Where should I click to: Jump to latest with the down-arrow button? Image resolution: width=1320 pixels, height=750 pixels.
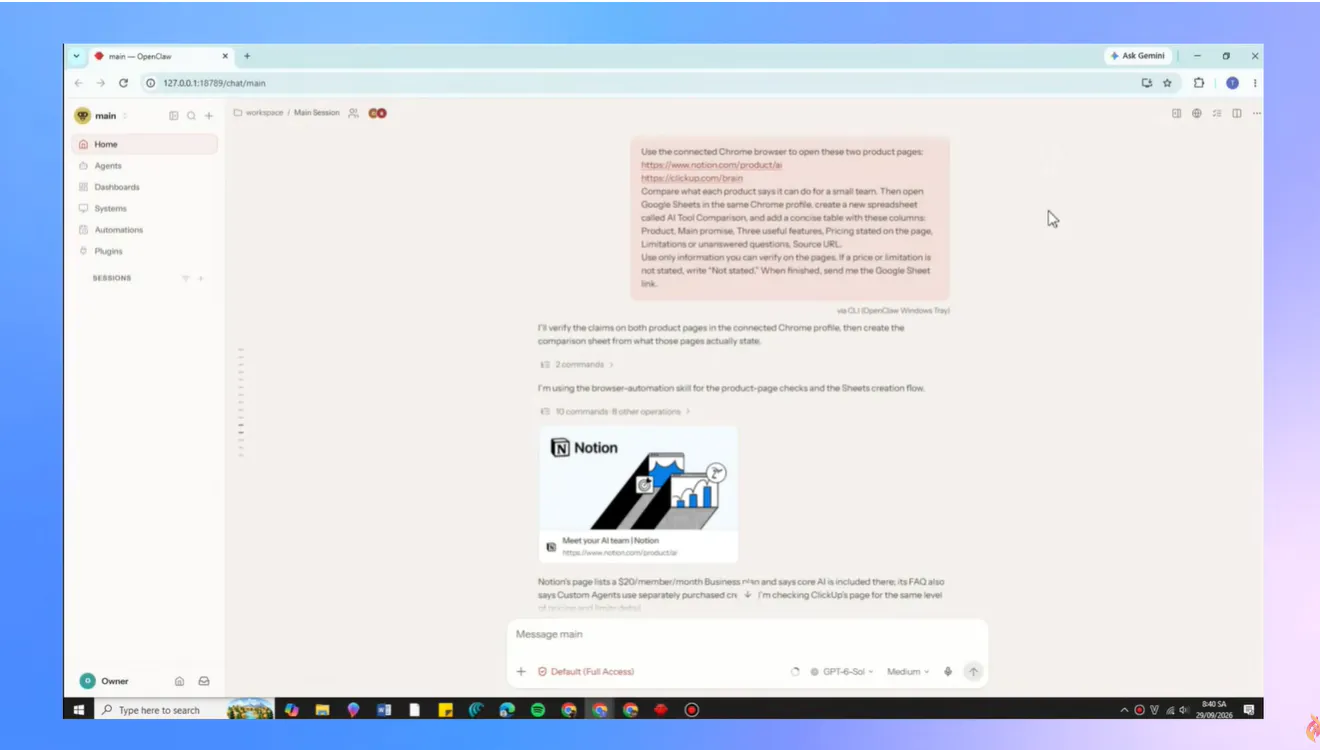click(747, 594)
